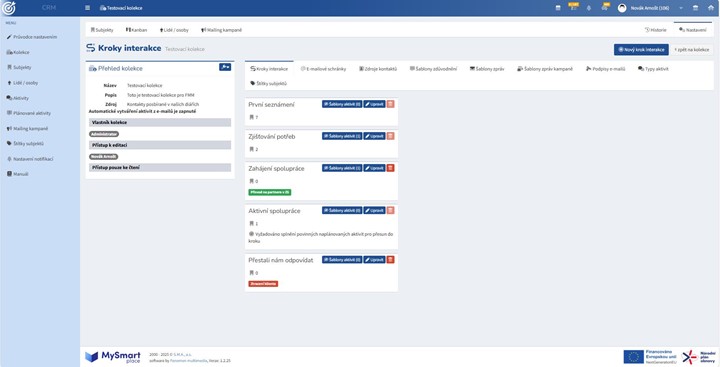Switch to Subjekty top tab
The height and width of the screenshot is (367, 720).
click(x=102, y=30)
